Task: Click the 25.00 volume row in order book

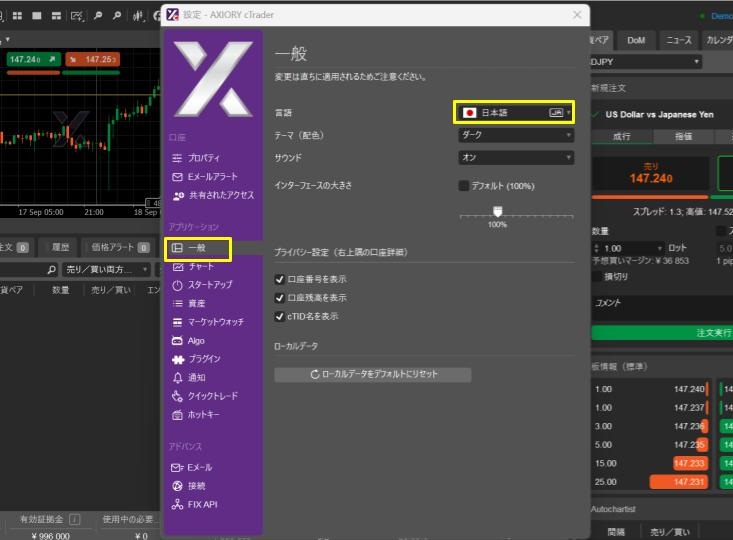Action: coord(651,482)
